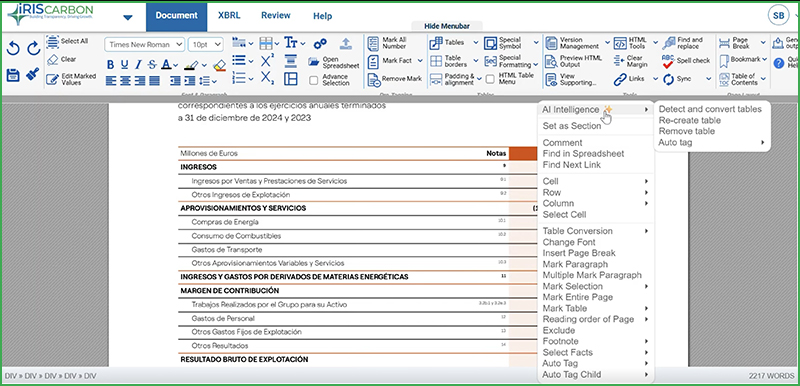Select the Document tab

tap(177, 16)
